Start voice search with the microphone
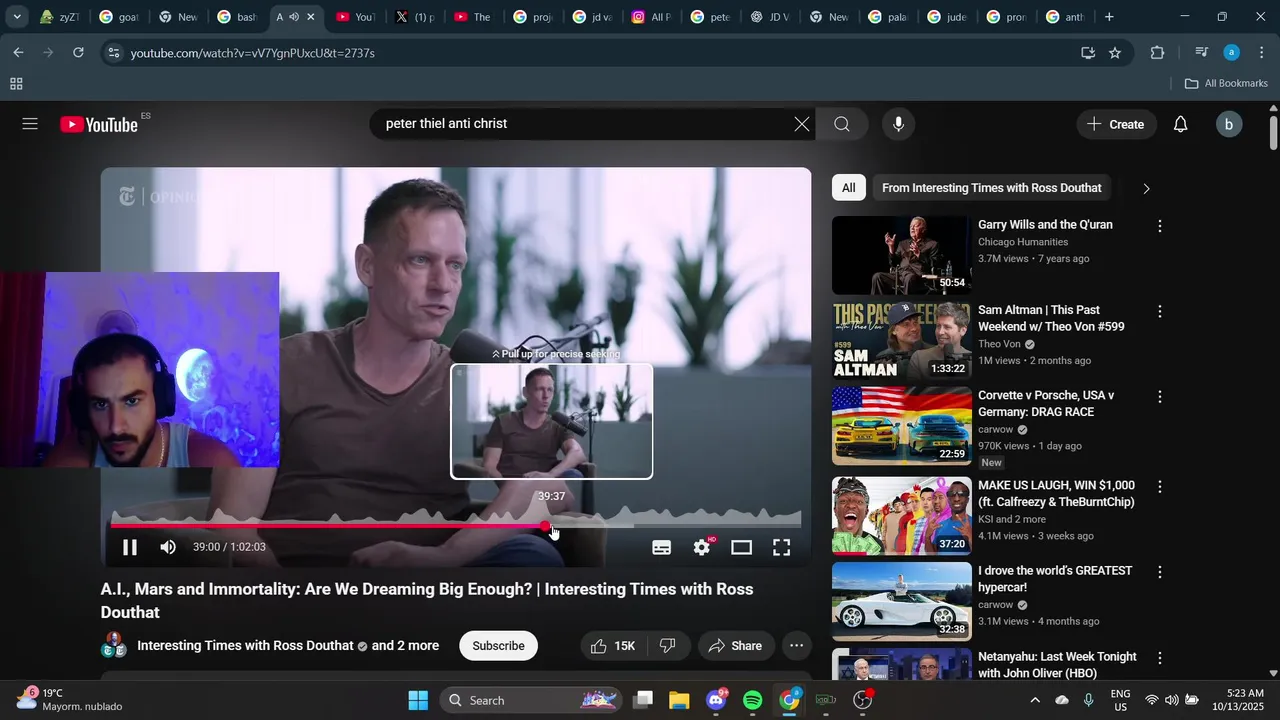Screen dimensions: 1280x720 coord(898,124)
